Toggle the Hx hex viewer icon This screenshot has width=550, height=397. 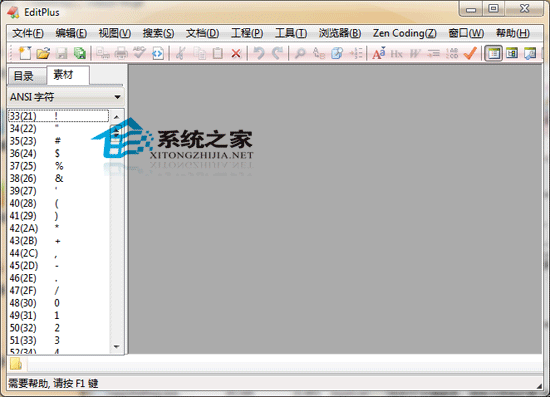pos(397,54)
